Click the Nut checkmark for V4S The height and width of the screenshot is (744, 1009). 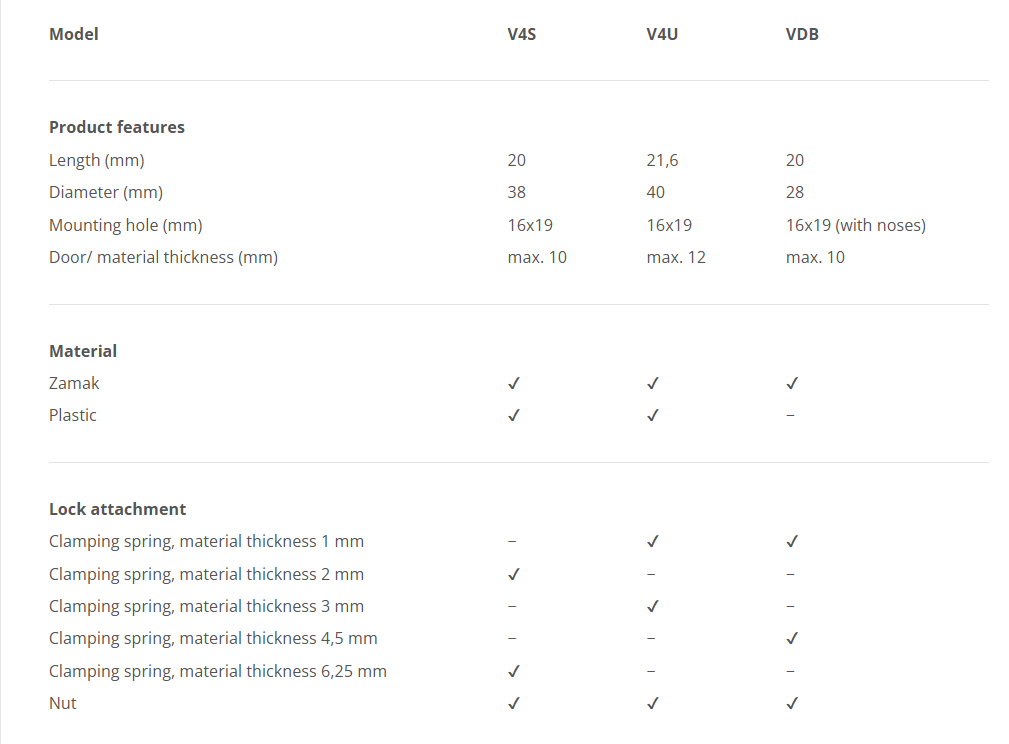(x=514, y=703)
